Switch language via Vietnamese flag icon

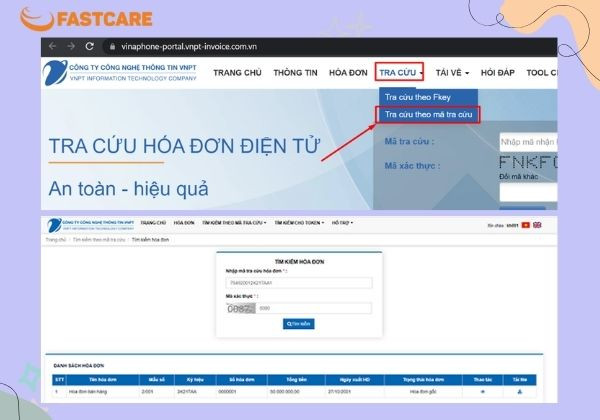526,225
